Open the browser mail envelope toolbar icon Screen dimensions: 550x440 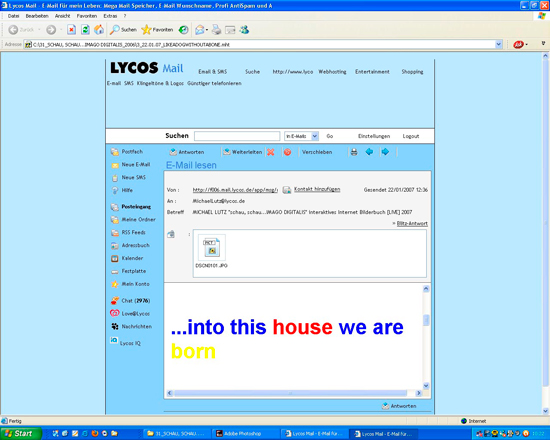coord(200,30)
